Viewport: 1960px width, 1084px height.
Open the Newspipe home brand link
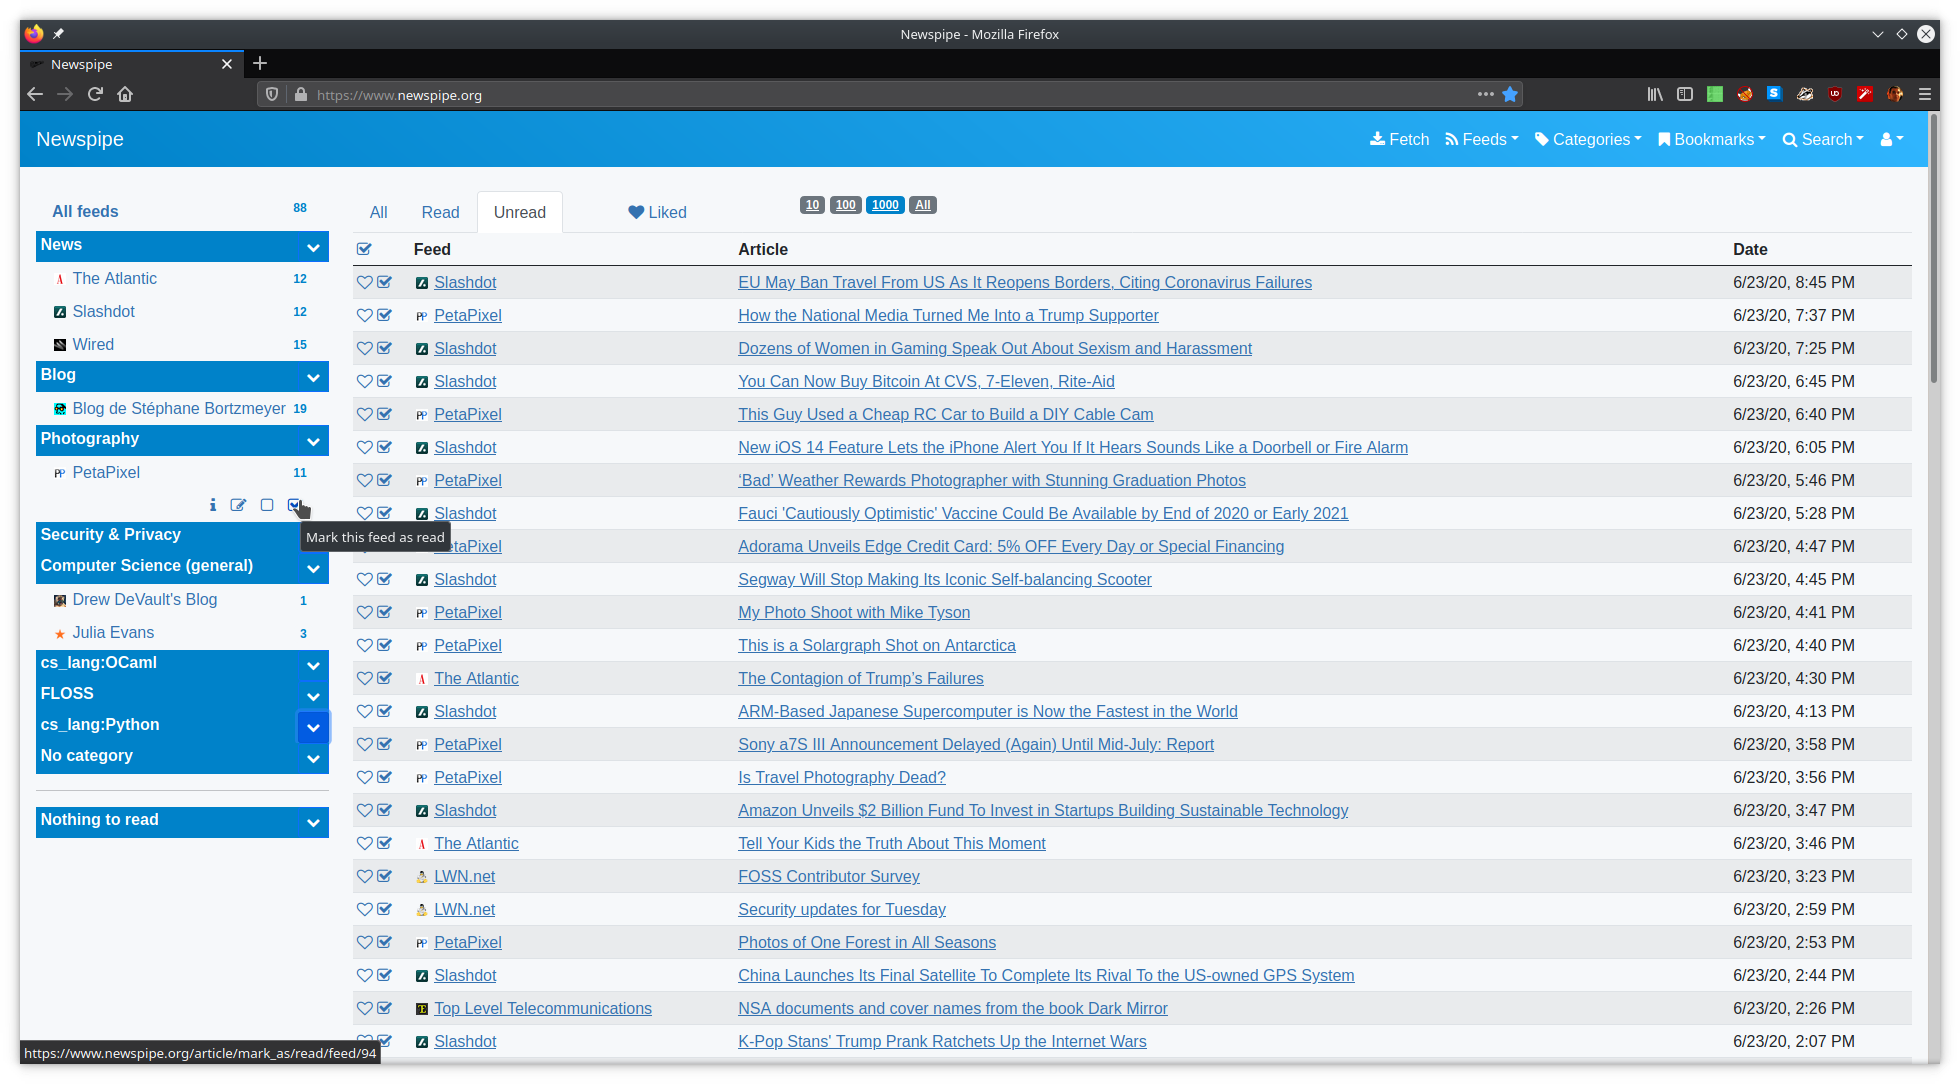80,140
